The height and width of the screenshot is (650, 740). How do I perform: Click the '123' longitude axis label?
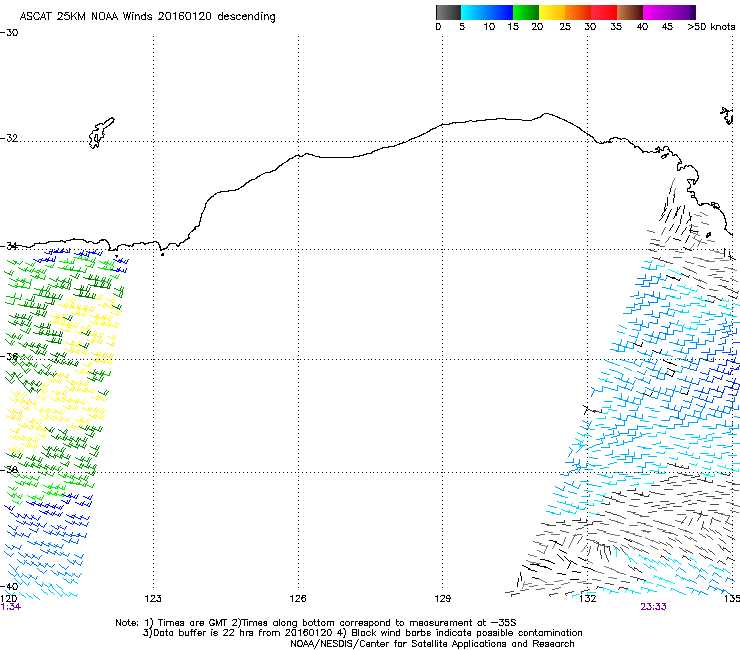click(x=153, y=599)
